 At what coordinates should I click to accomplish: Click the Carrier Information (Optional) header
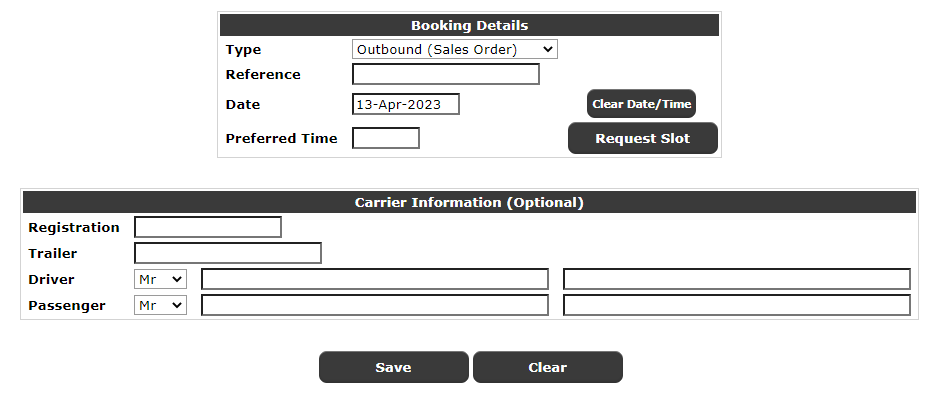click(470, 202)
